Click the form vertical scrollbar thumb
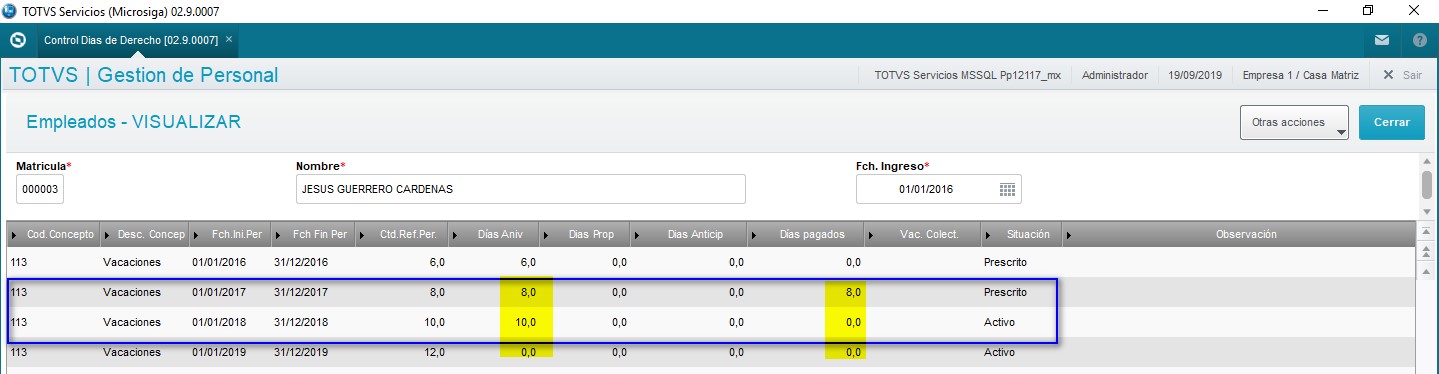 [1427, 185]
